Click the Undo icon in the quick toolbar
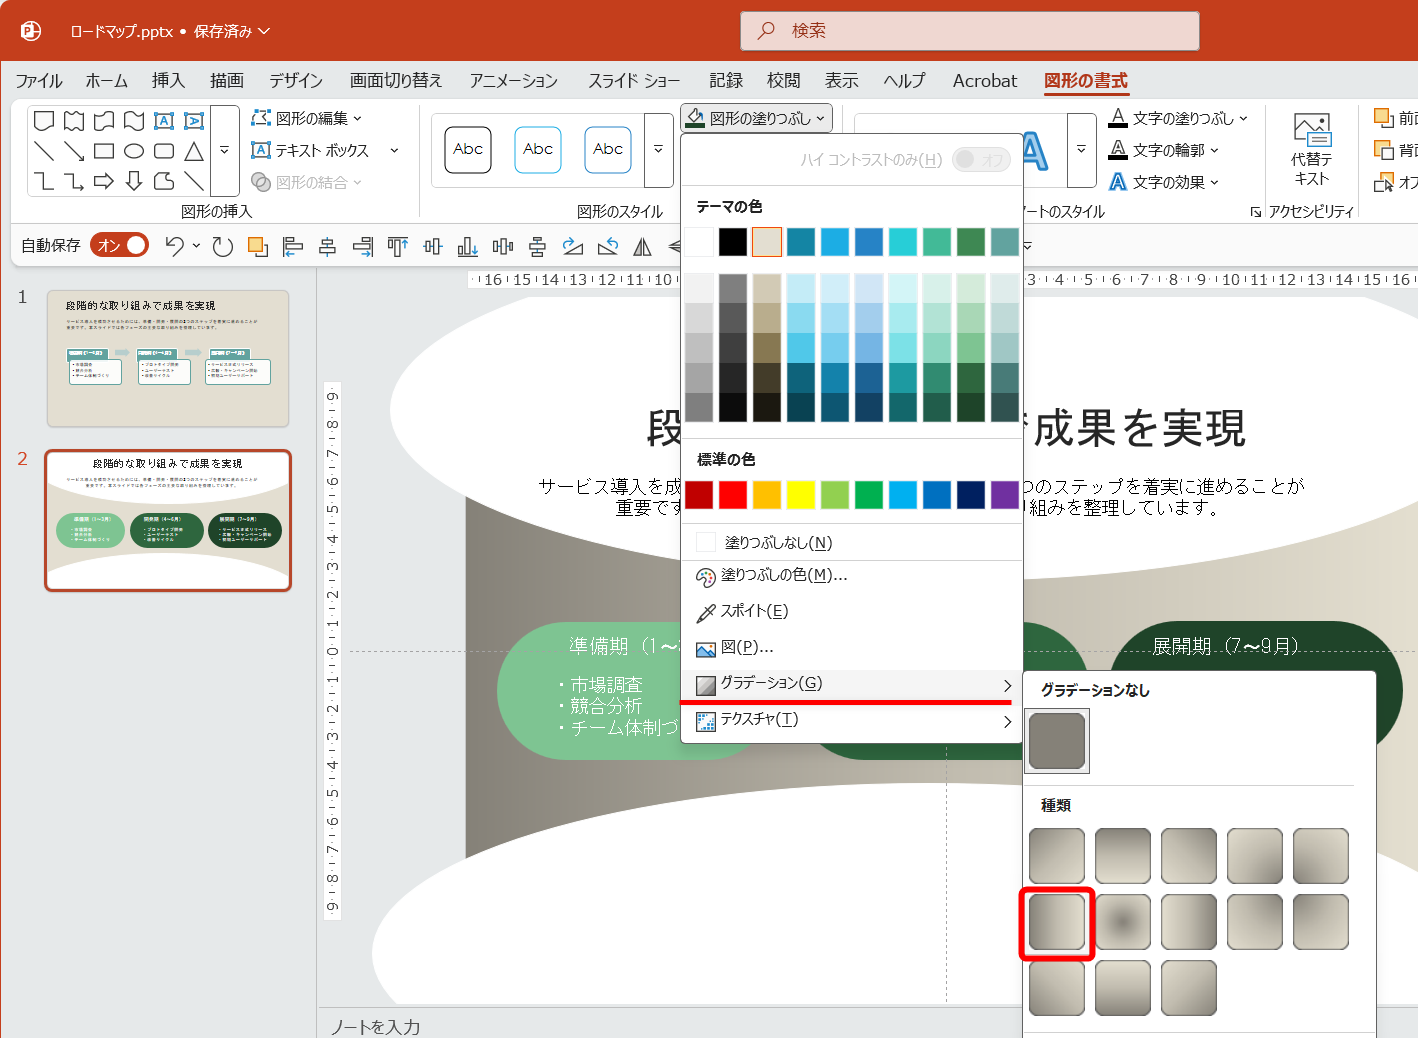This screenshot has width=1418, height=1038. coord(175,245)
